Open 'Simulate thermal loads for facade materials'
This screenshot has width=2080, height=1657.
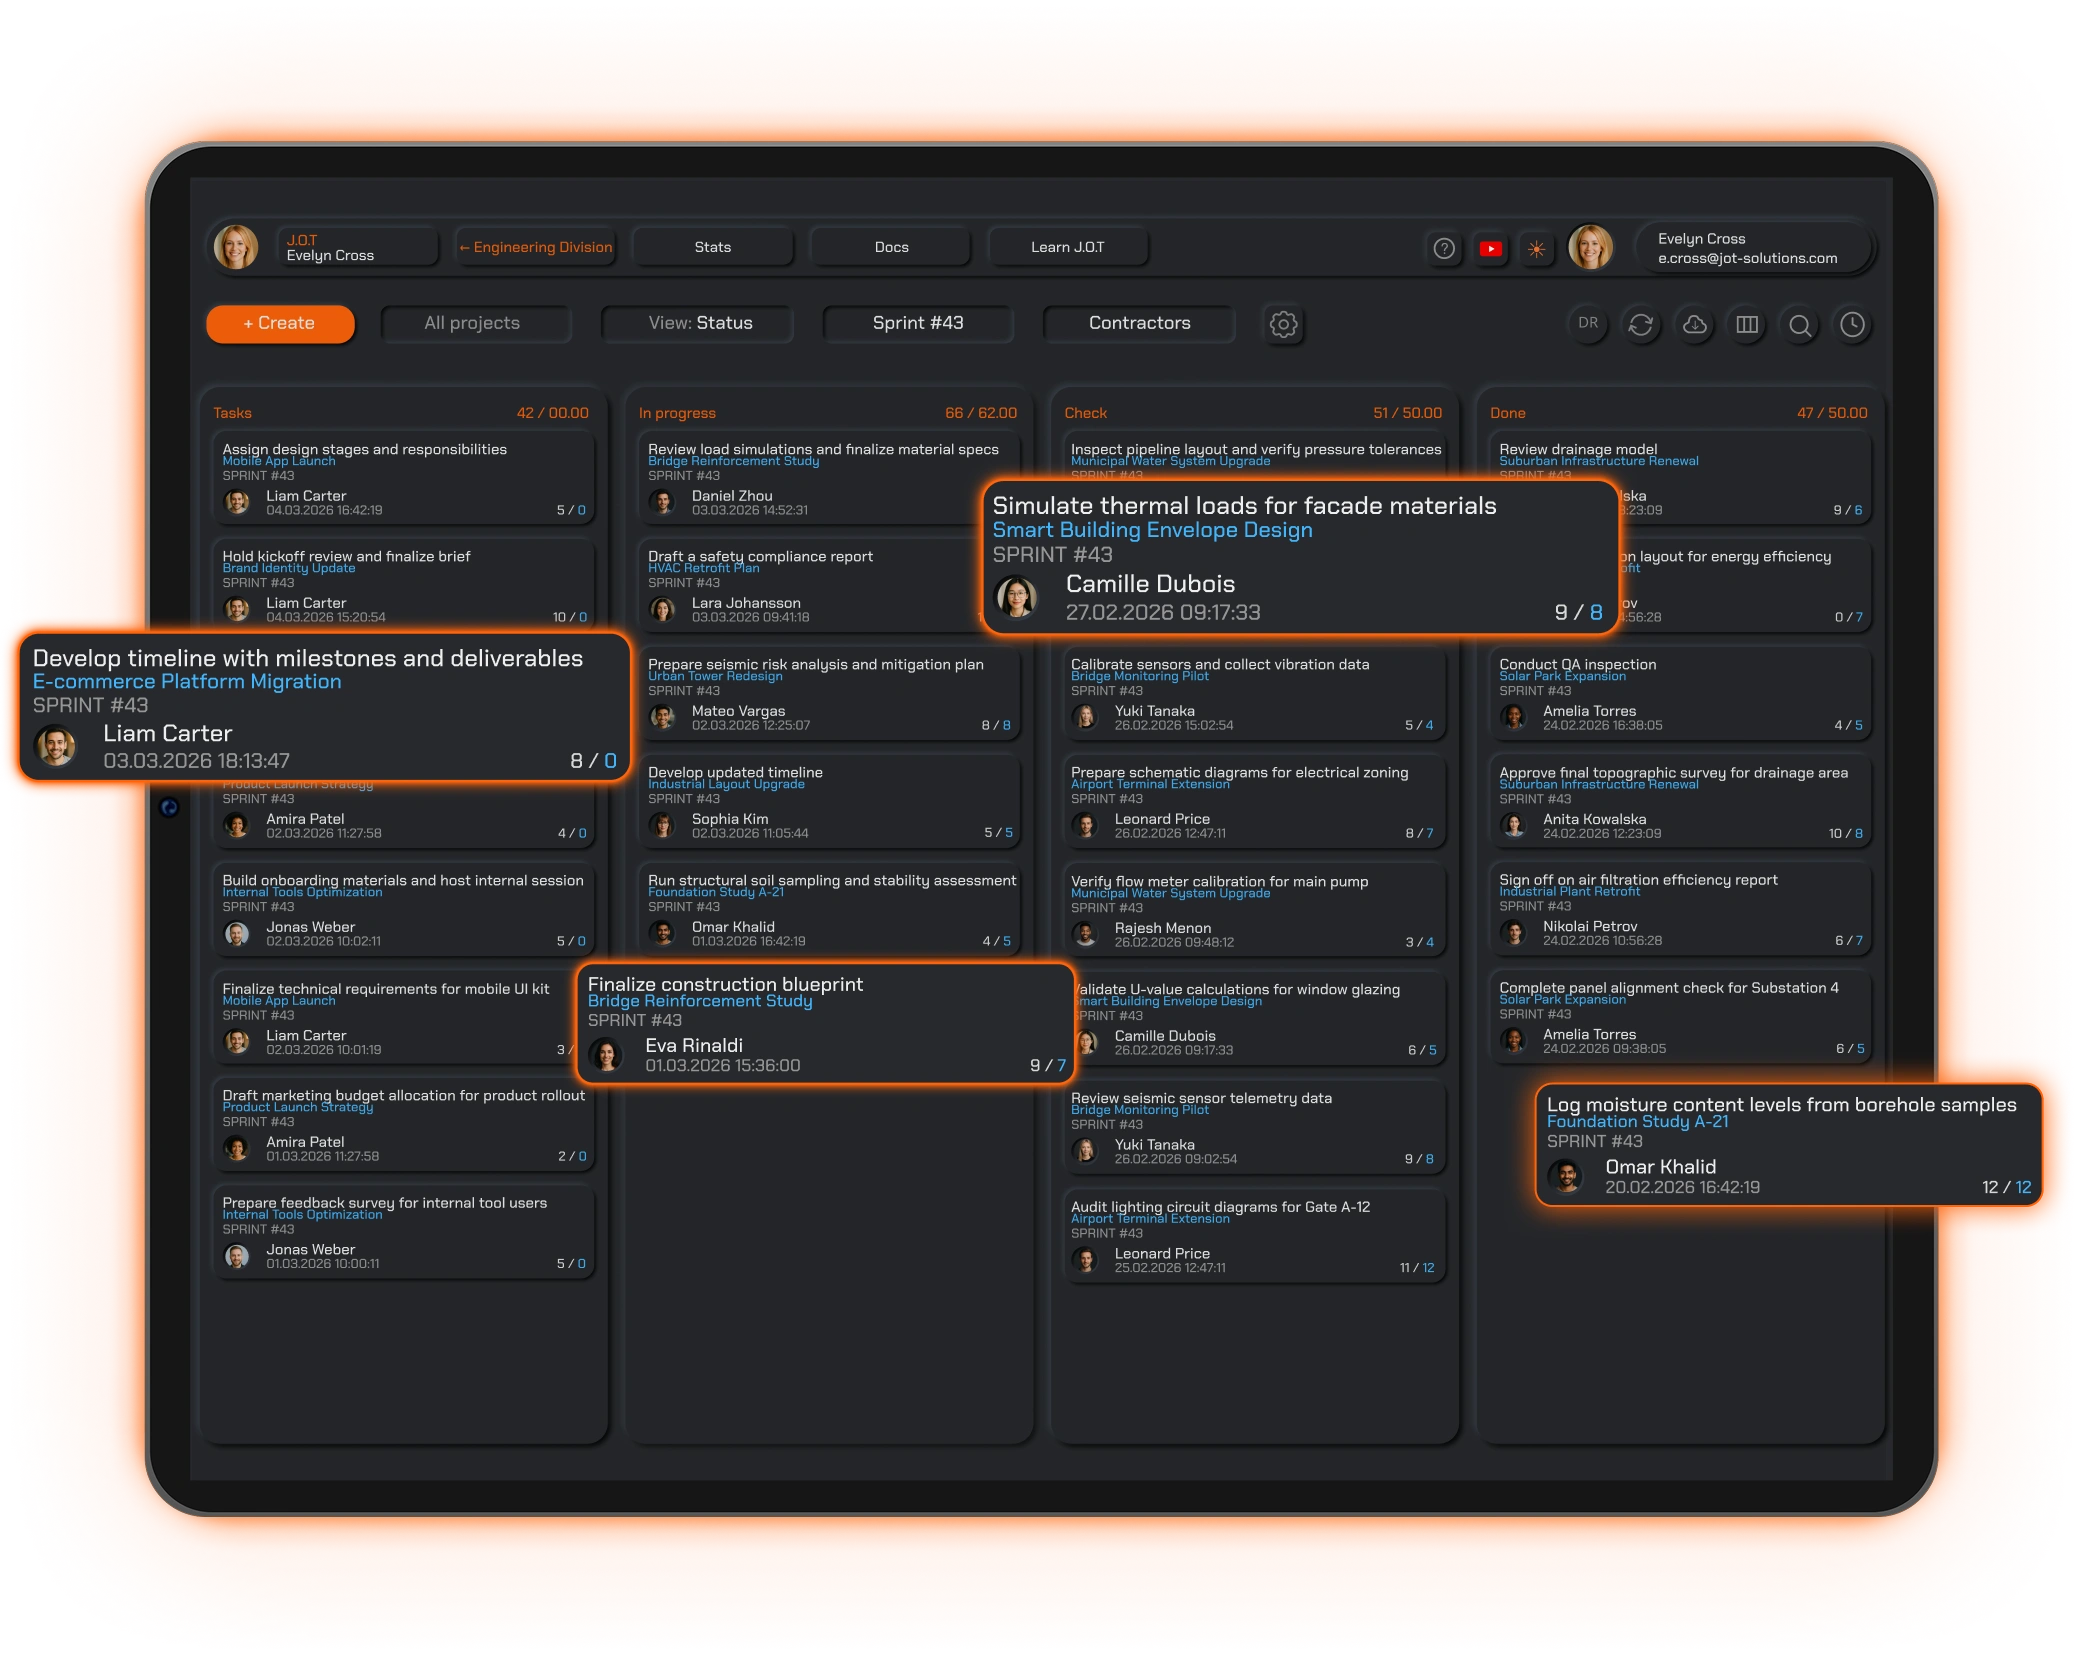pyautogui.click(x=1300, y=557)
